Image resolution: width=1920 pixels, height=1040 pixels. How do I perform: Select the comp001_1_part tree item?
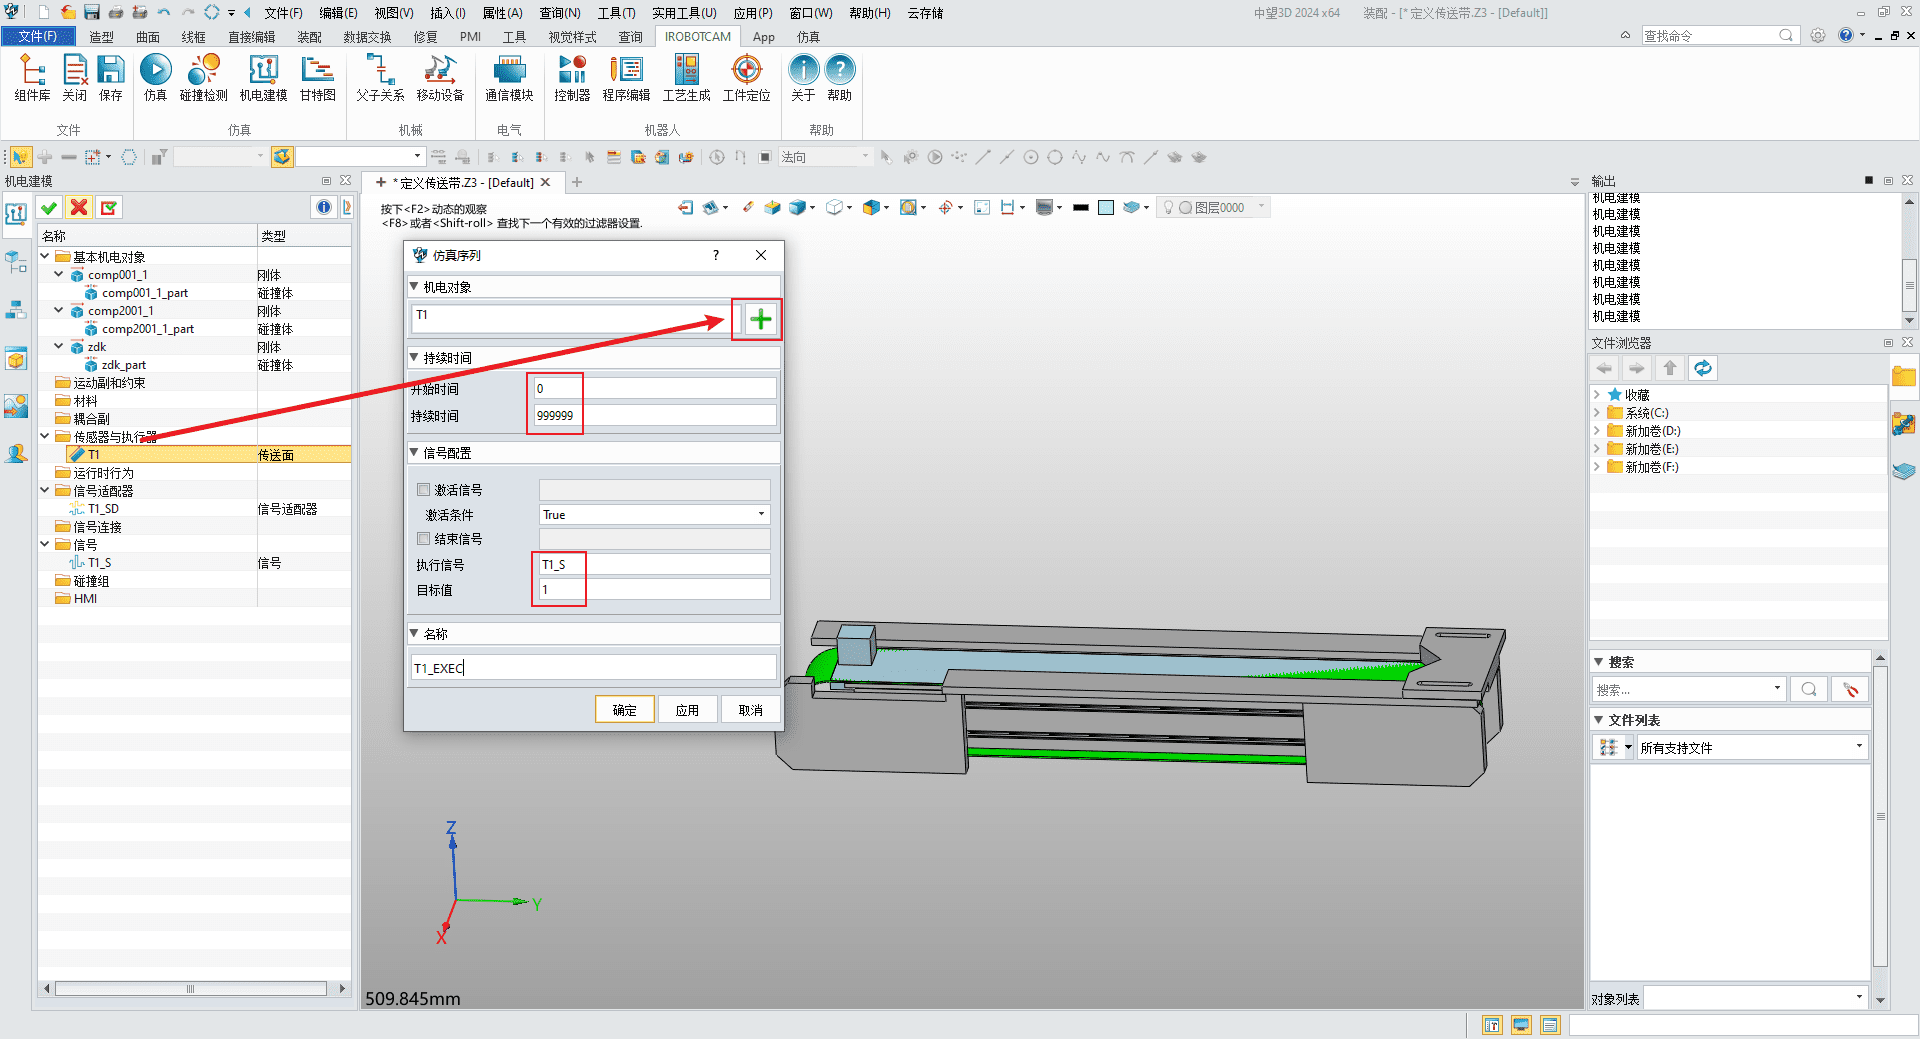tap(144, 293)
